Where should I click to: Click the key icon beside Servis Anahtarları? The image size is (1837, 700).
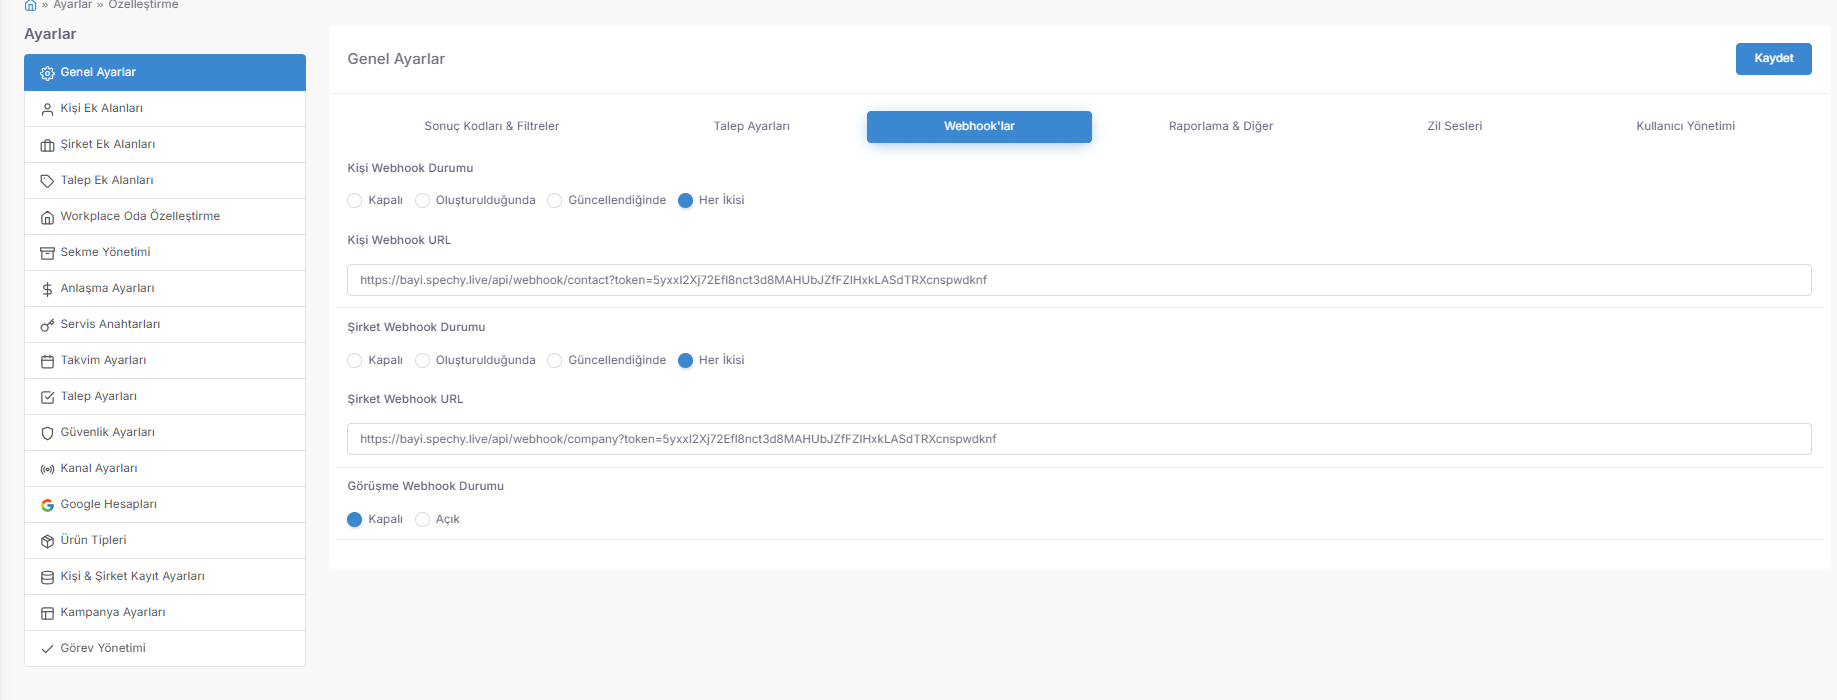click(47, 325)
